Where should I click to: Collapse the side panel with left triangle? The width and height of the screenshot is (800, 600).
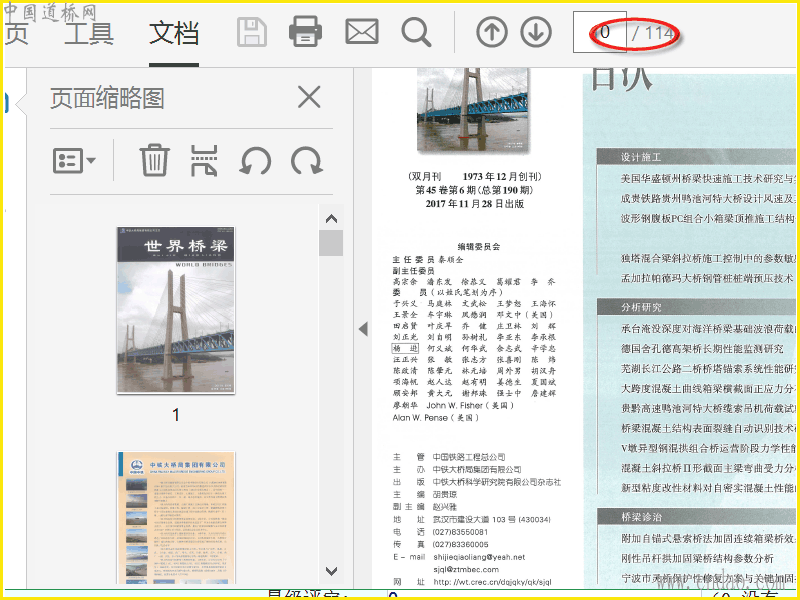pos(363,329)
